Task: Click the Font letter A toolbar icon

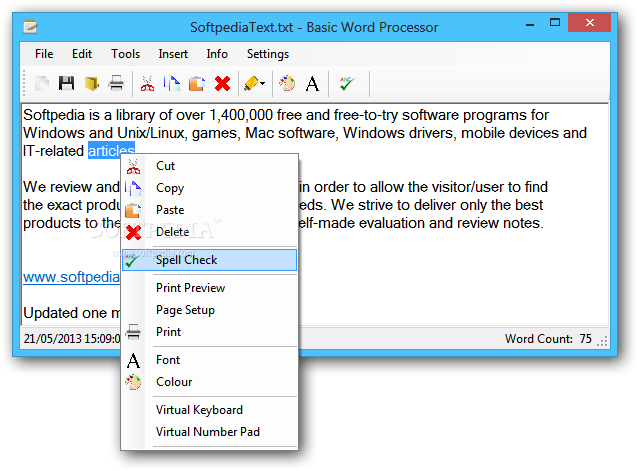Action: coord(312,84)
